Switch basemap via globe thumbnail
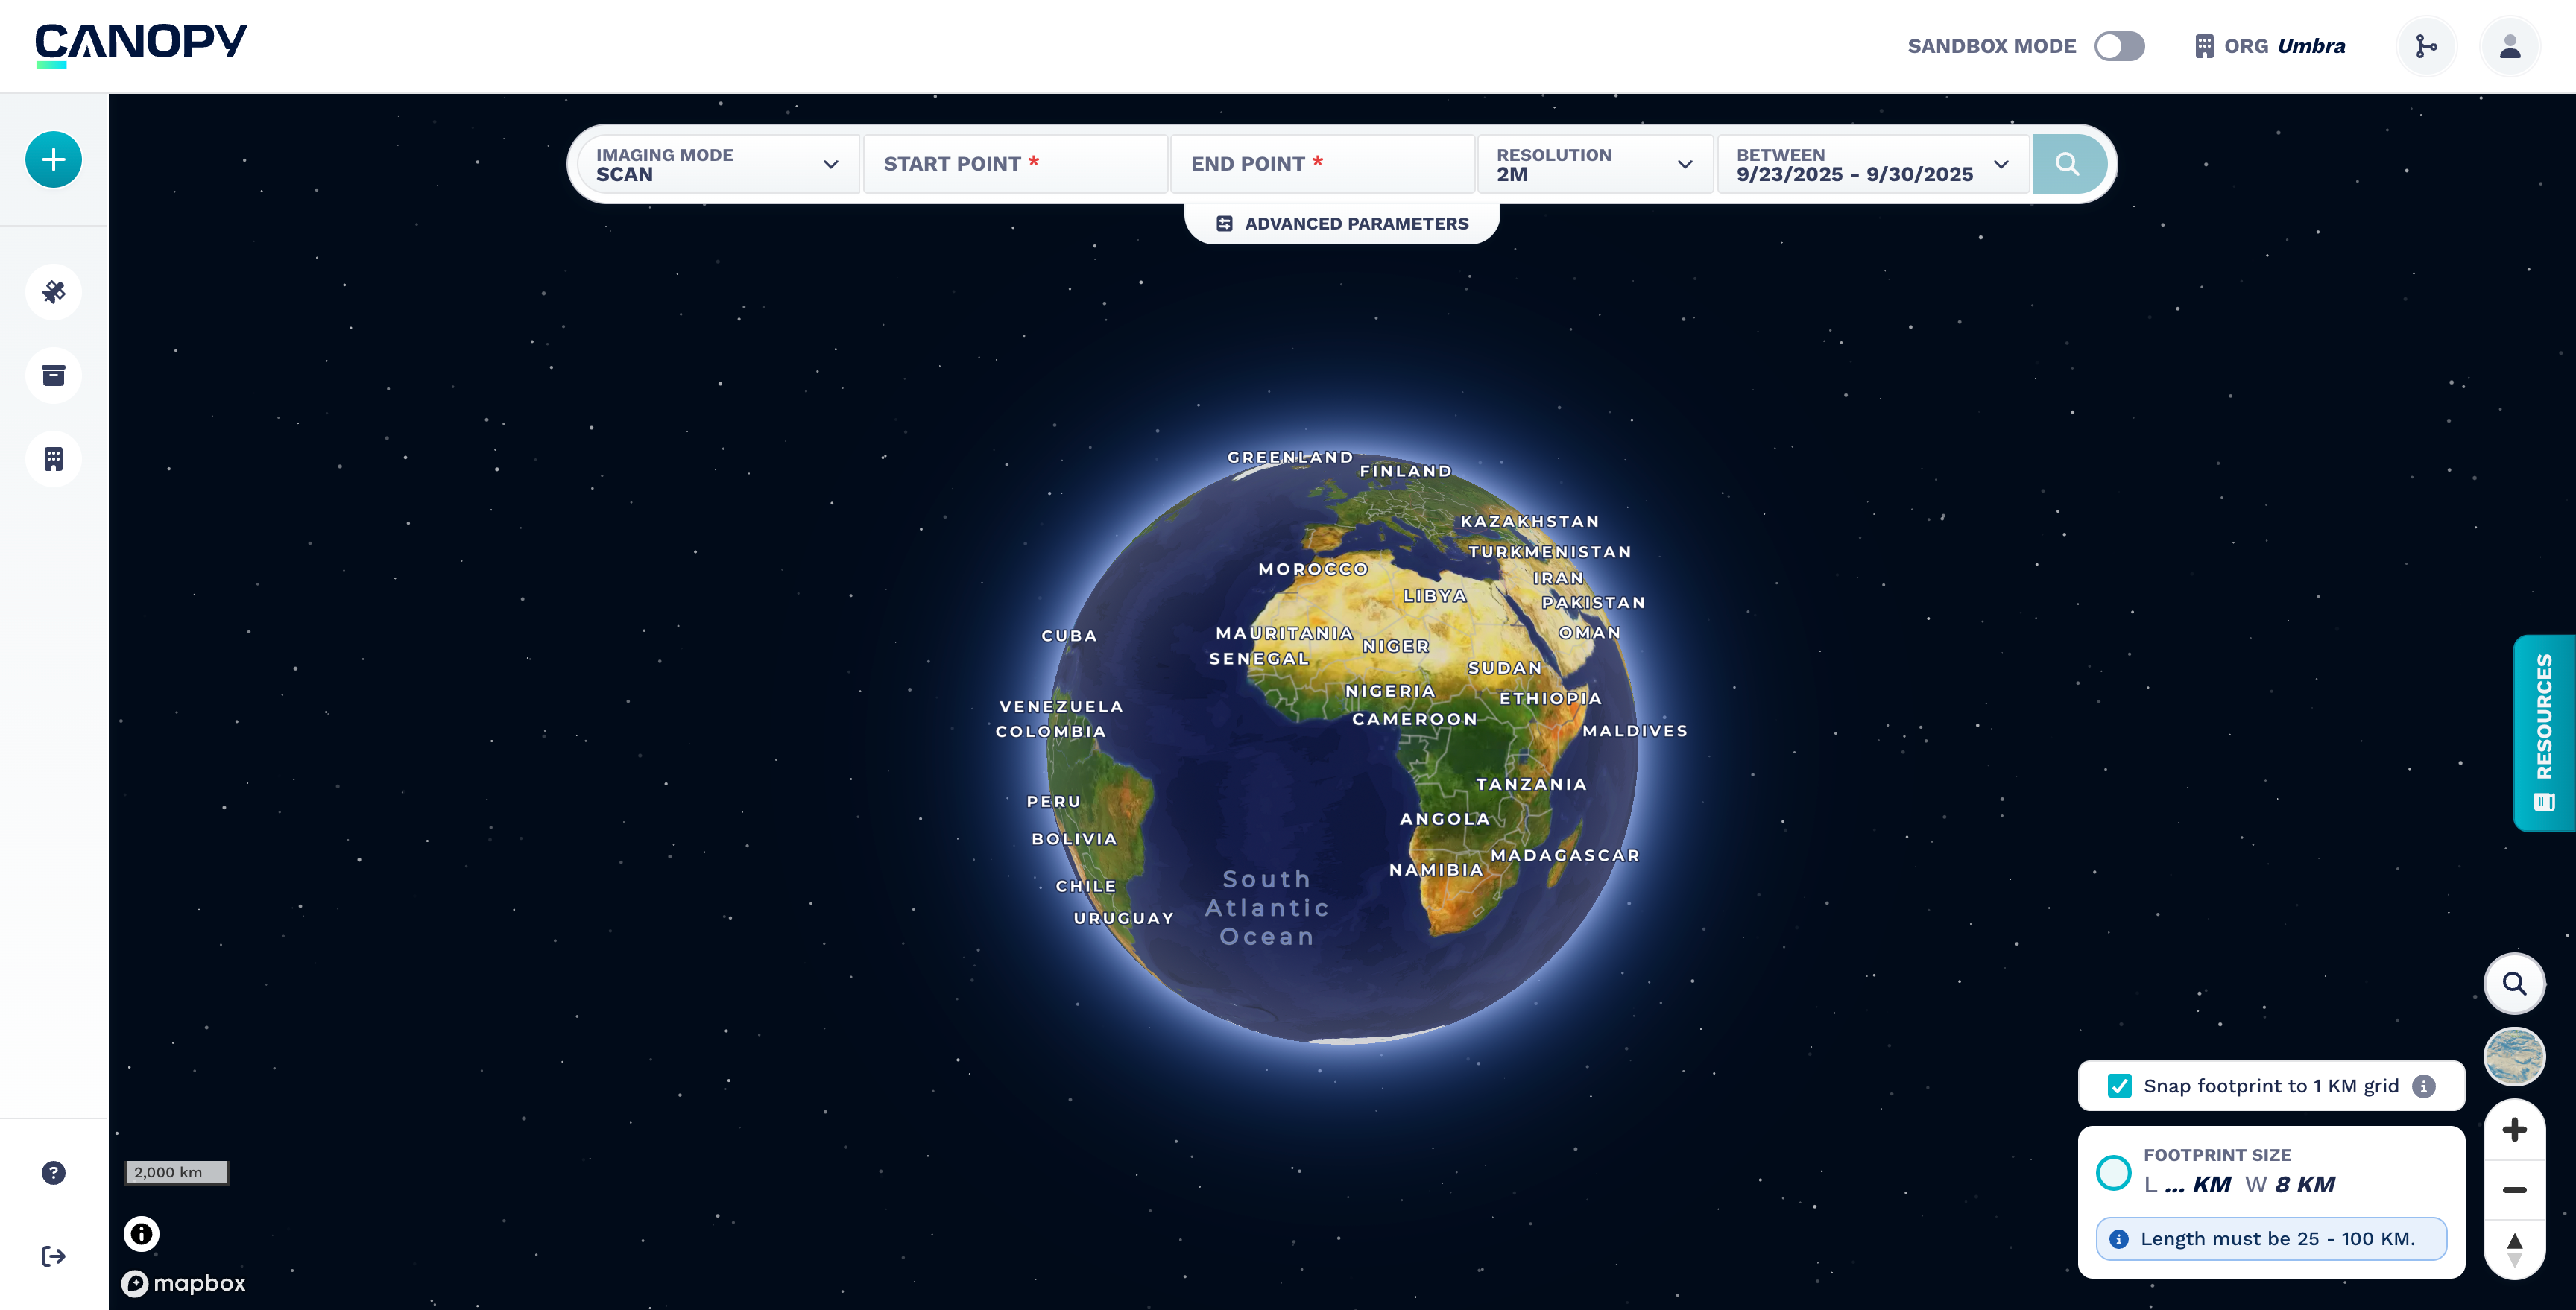The width and height of the screenshot is (2576, 1310). click(x=2514, y=1056)
